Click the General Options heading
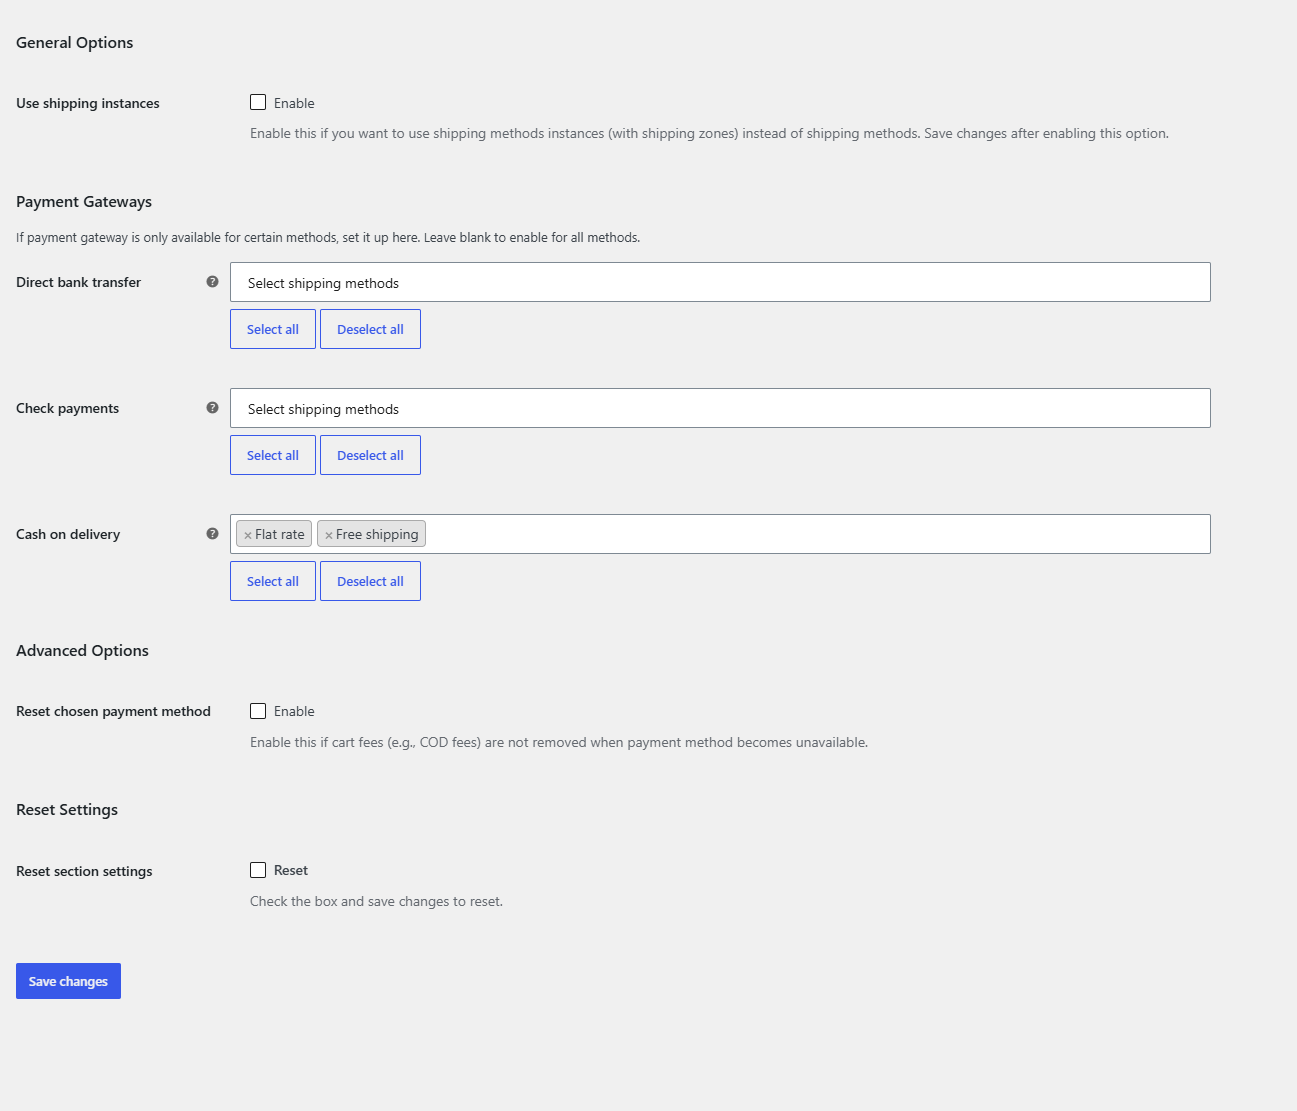Screen dimensions: 1297x1111 [x=74, y=42]
